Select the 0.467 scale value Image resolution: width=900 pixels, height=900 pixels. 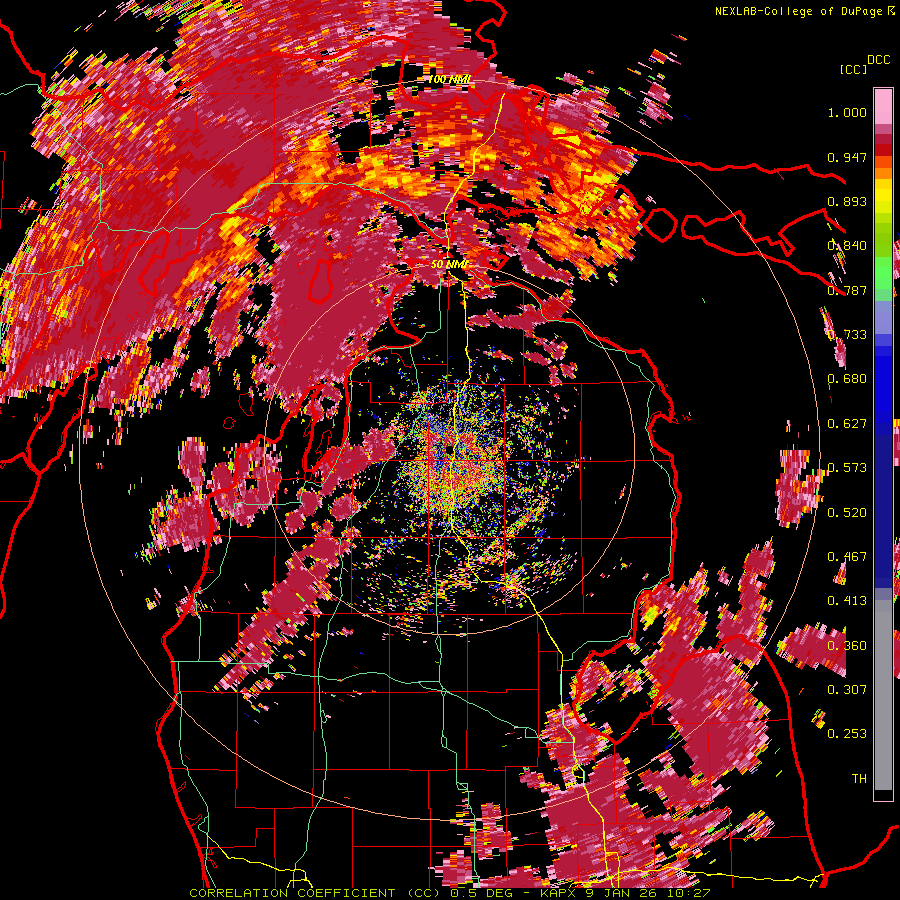[847, 557]
